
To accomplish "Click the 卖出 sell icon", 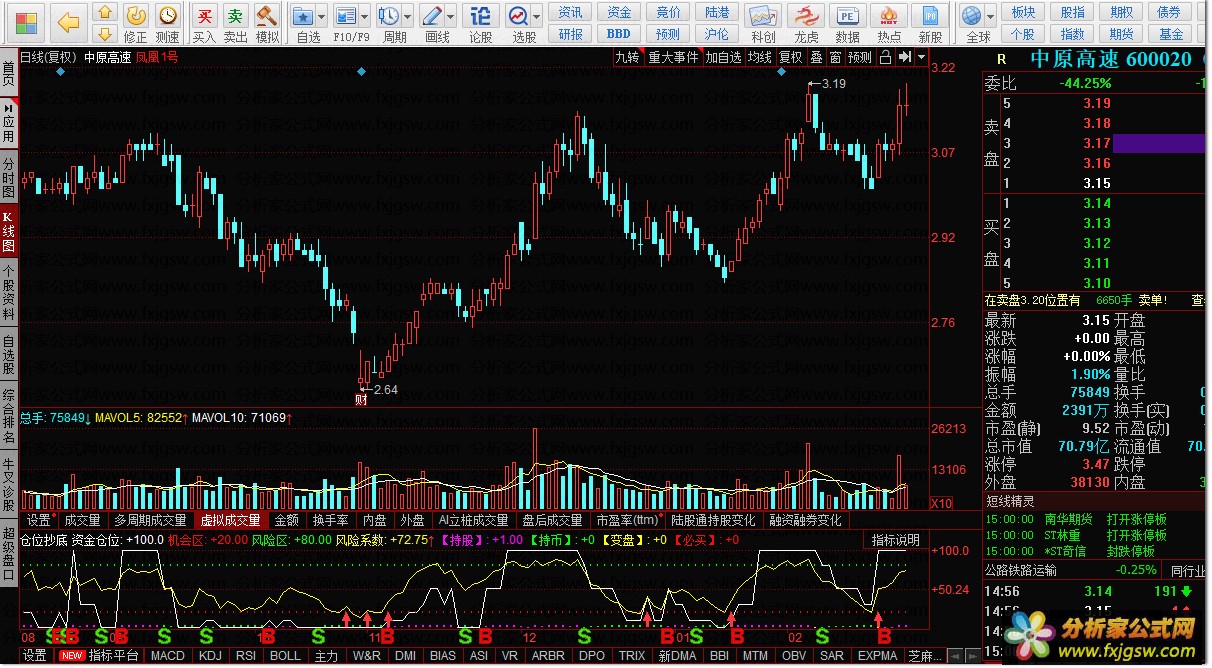I will click(235, 23).
